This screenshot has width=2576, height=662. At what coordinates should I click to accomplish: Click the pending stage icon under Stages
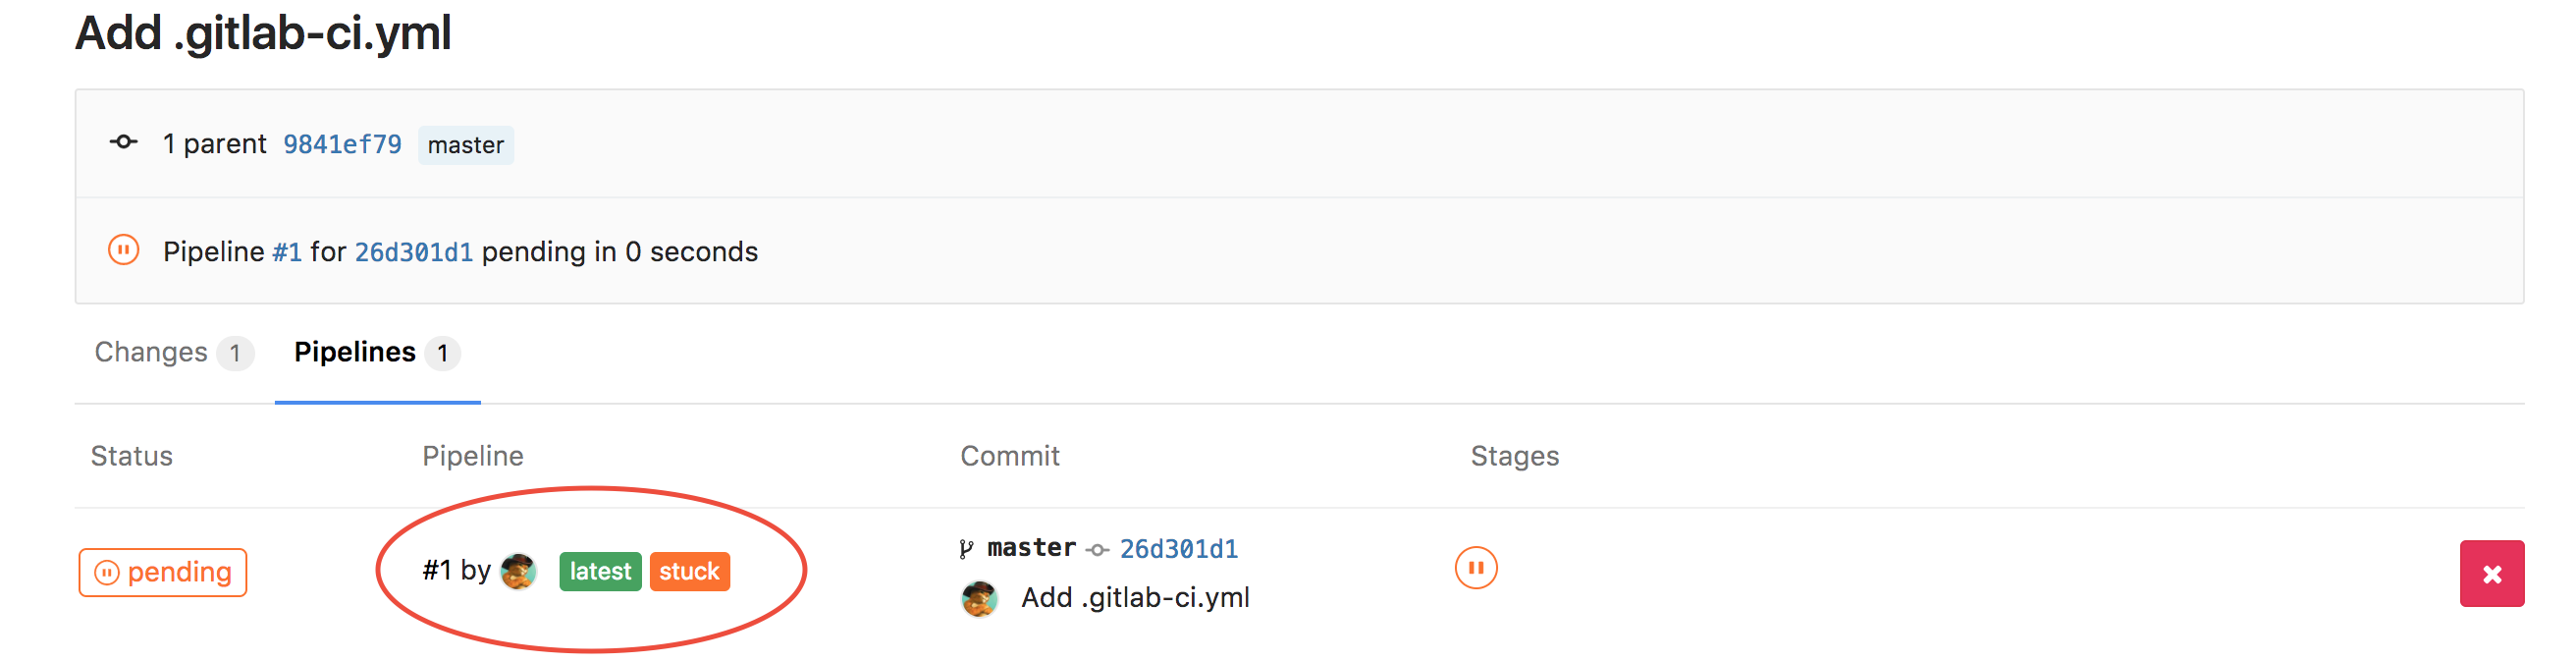pyautogui.click(x=1475, y=568)
